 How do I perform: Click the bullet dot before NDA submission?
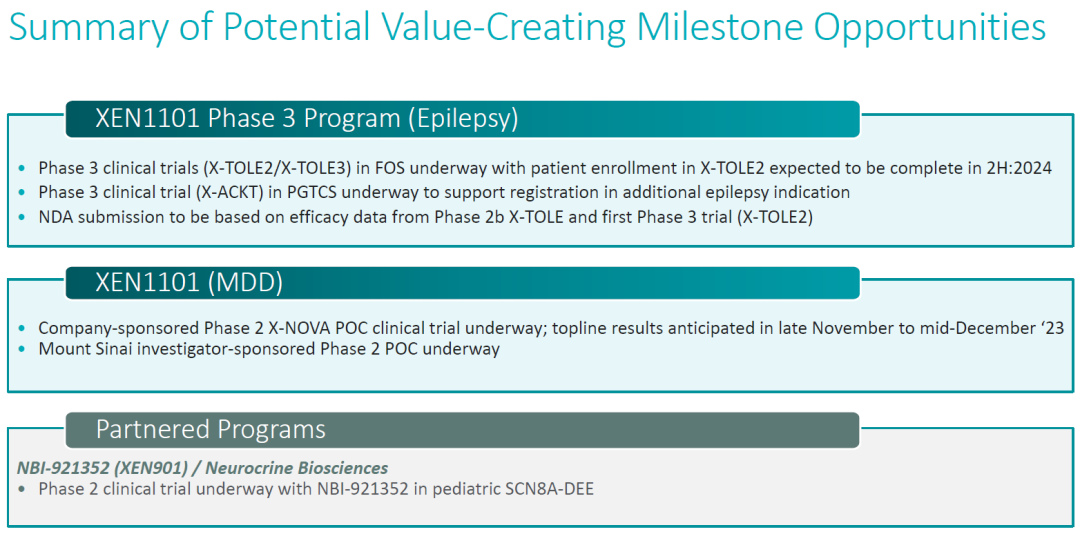pyautogui.click(x=24, y=217)
